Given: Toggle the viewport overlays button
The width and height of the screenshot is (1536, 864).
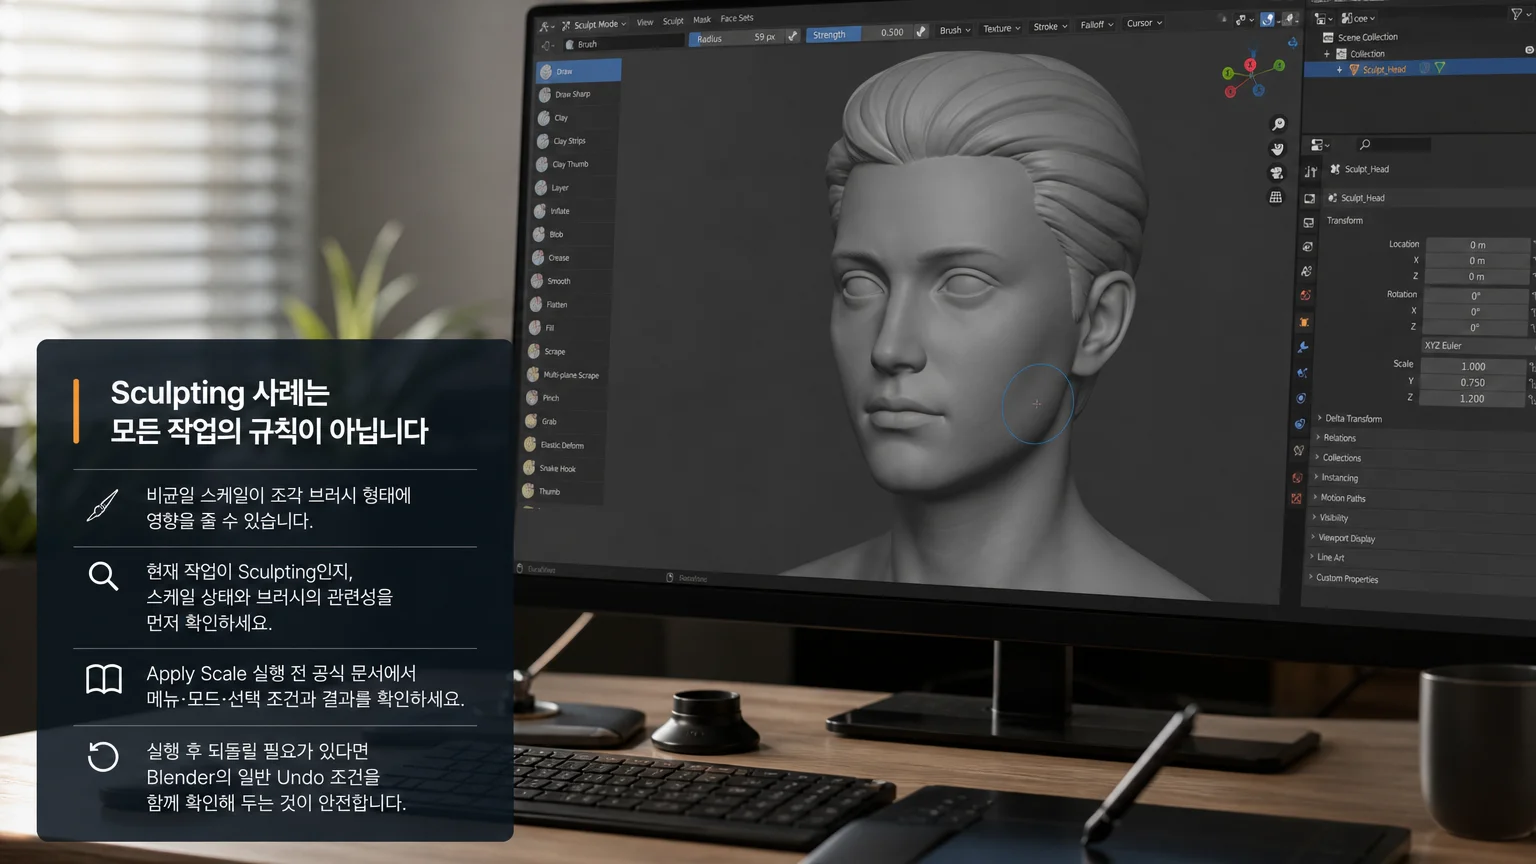Looking at the screenshot, I should point(1267,19).
